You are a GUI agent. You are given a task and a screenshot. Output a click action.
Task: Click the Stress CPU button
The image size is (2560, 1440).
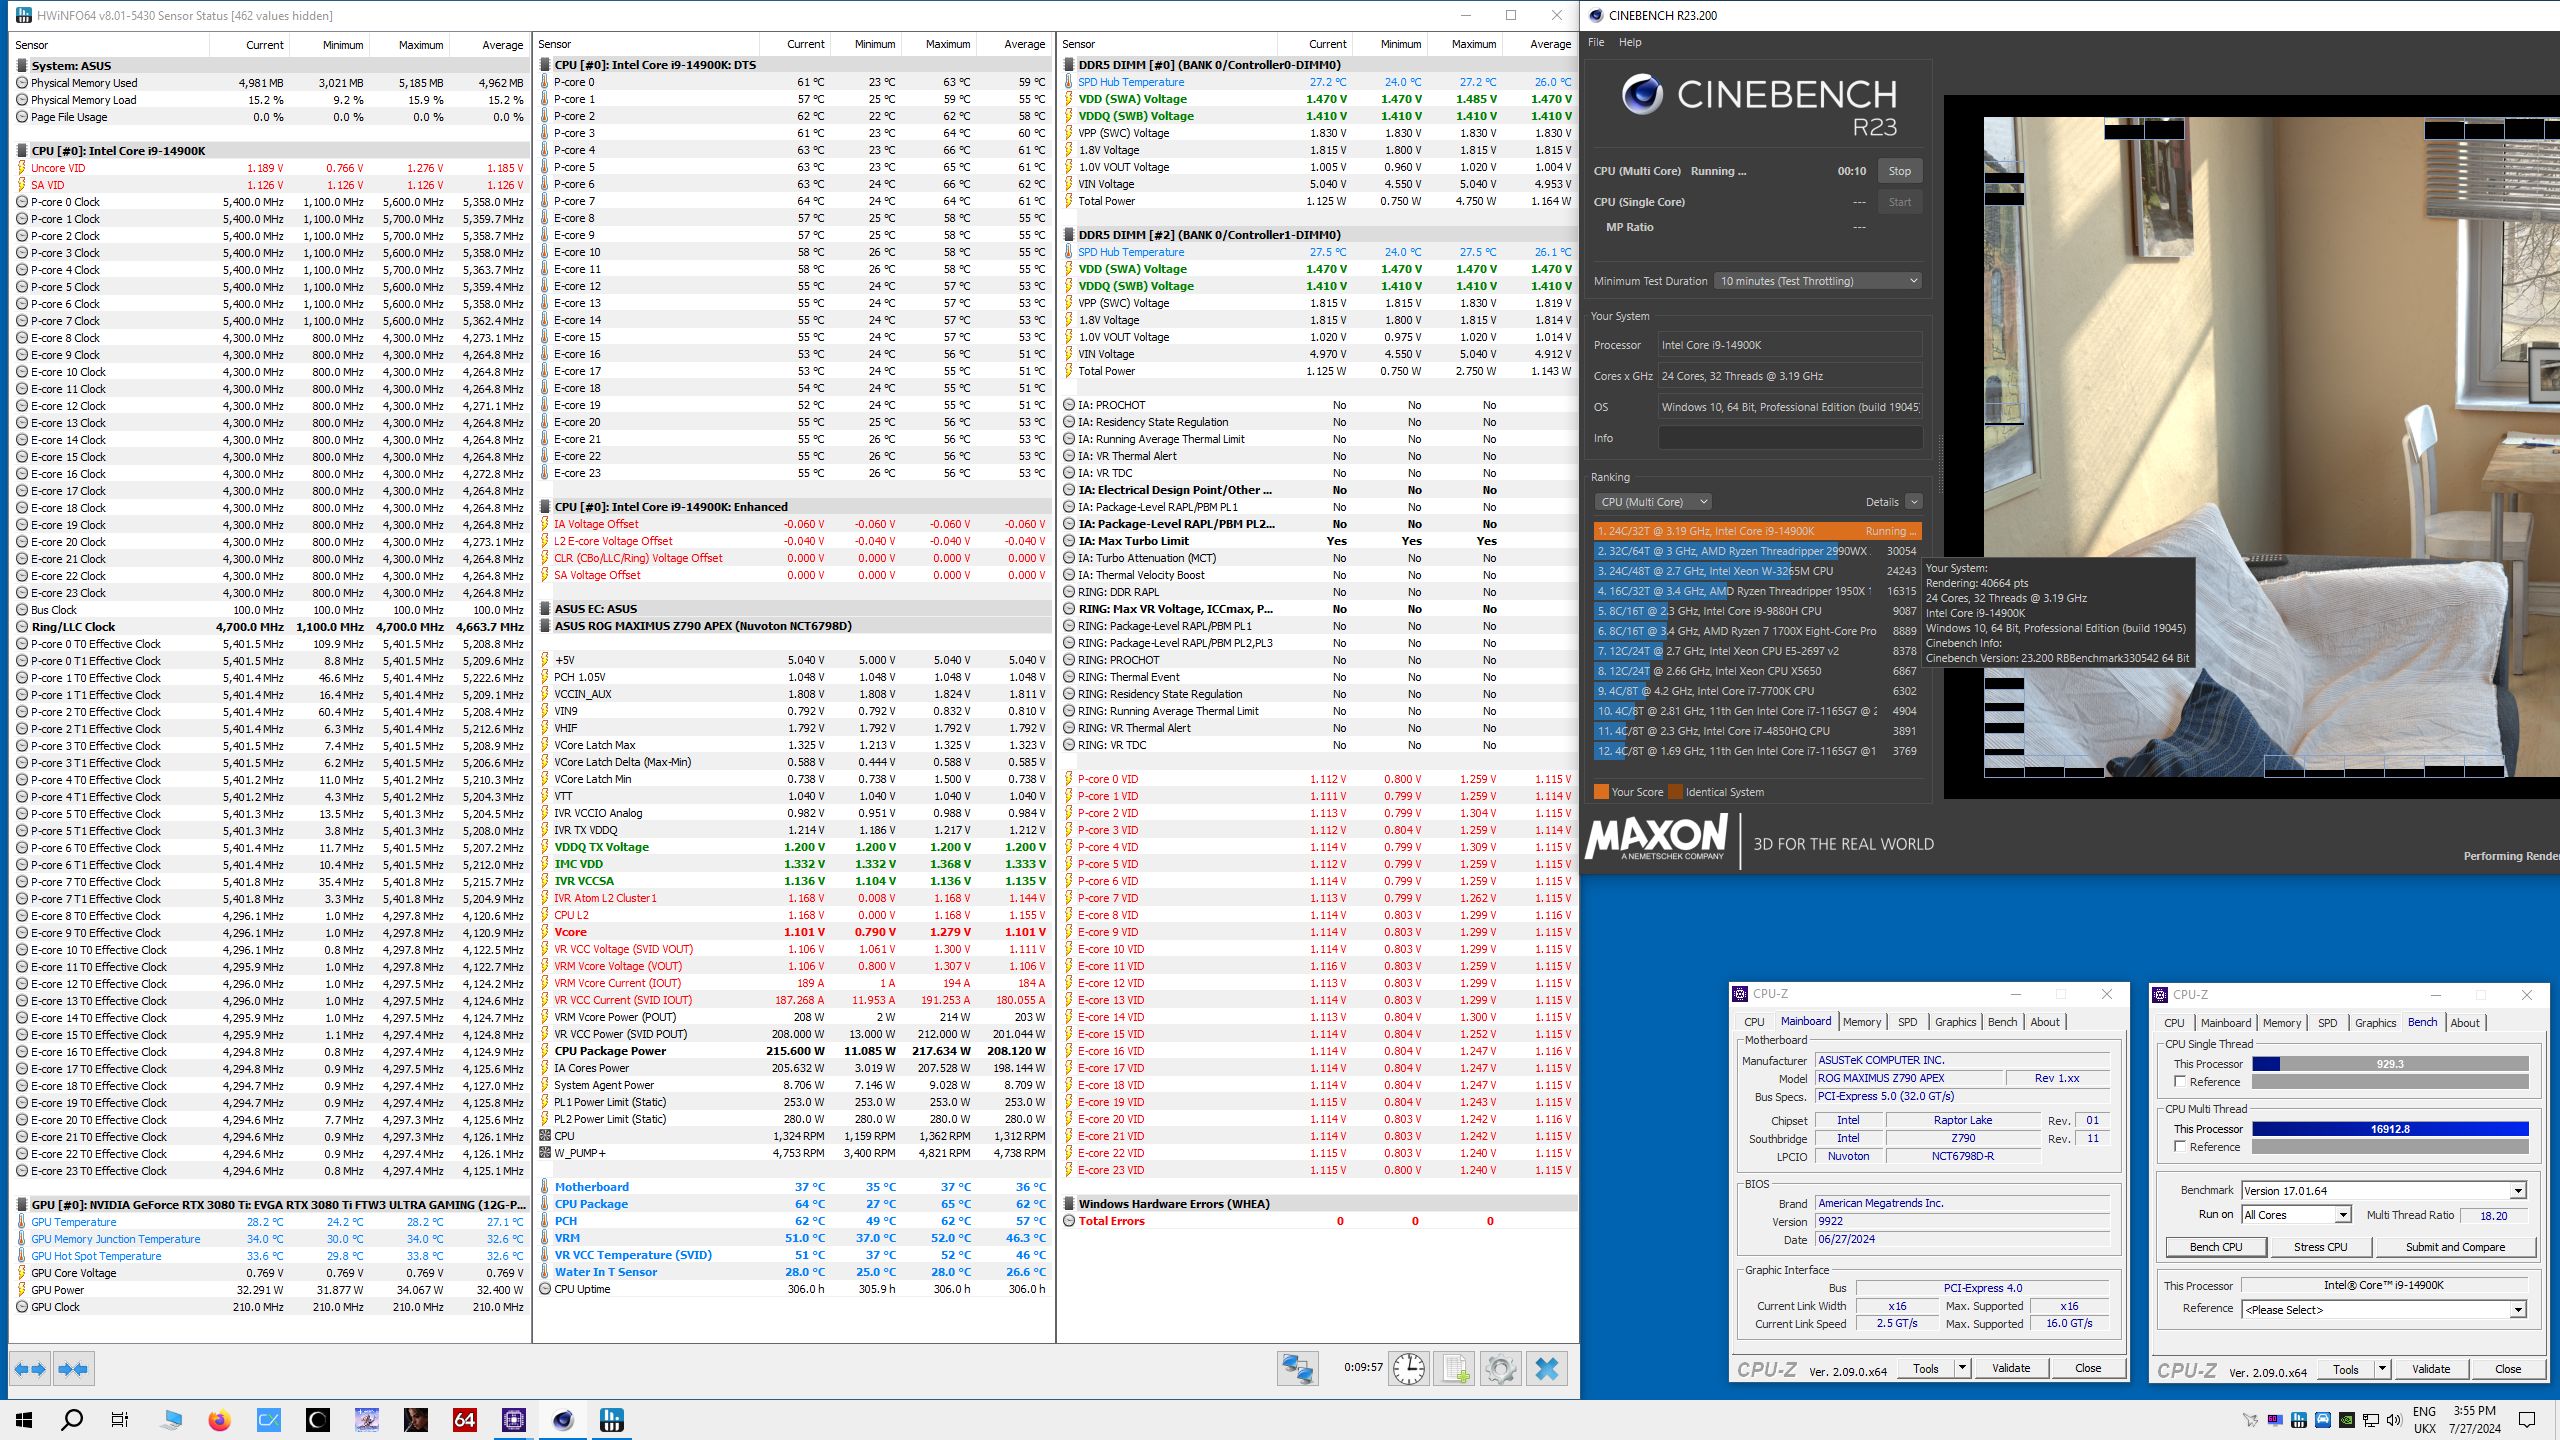tap(2320, 1247)
